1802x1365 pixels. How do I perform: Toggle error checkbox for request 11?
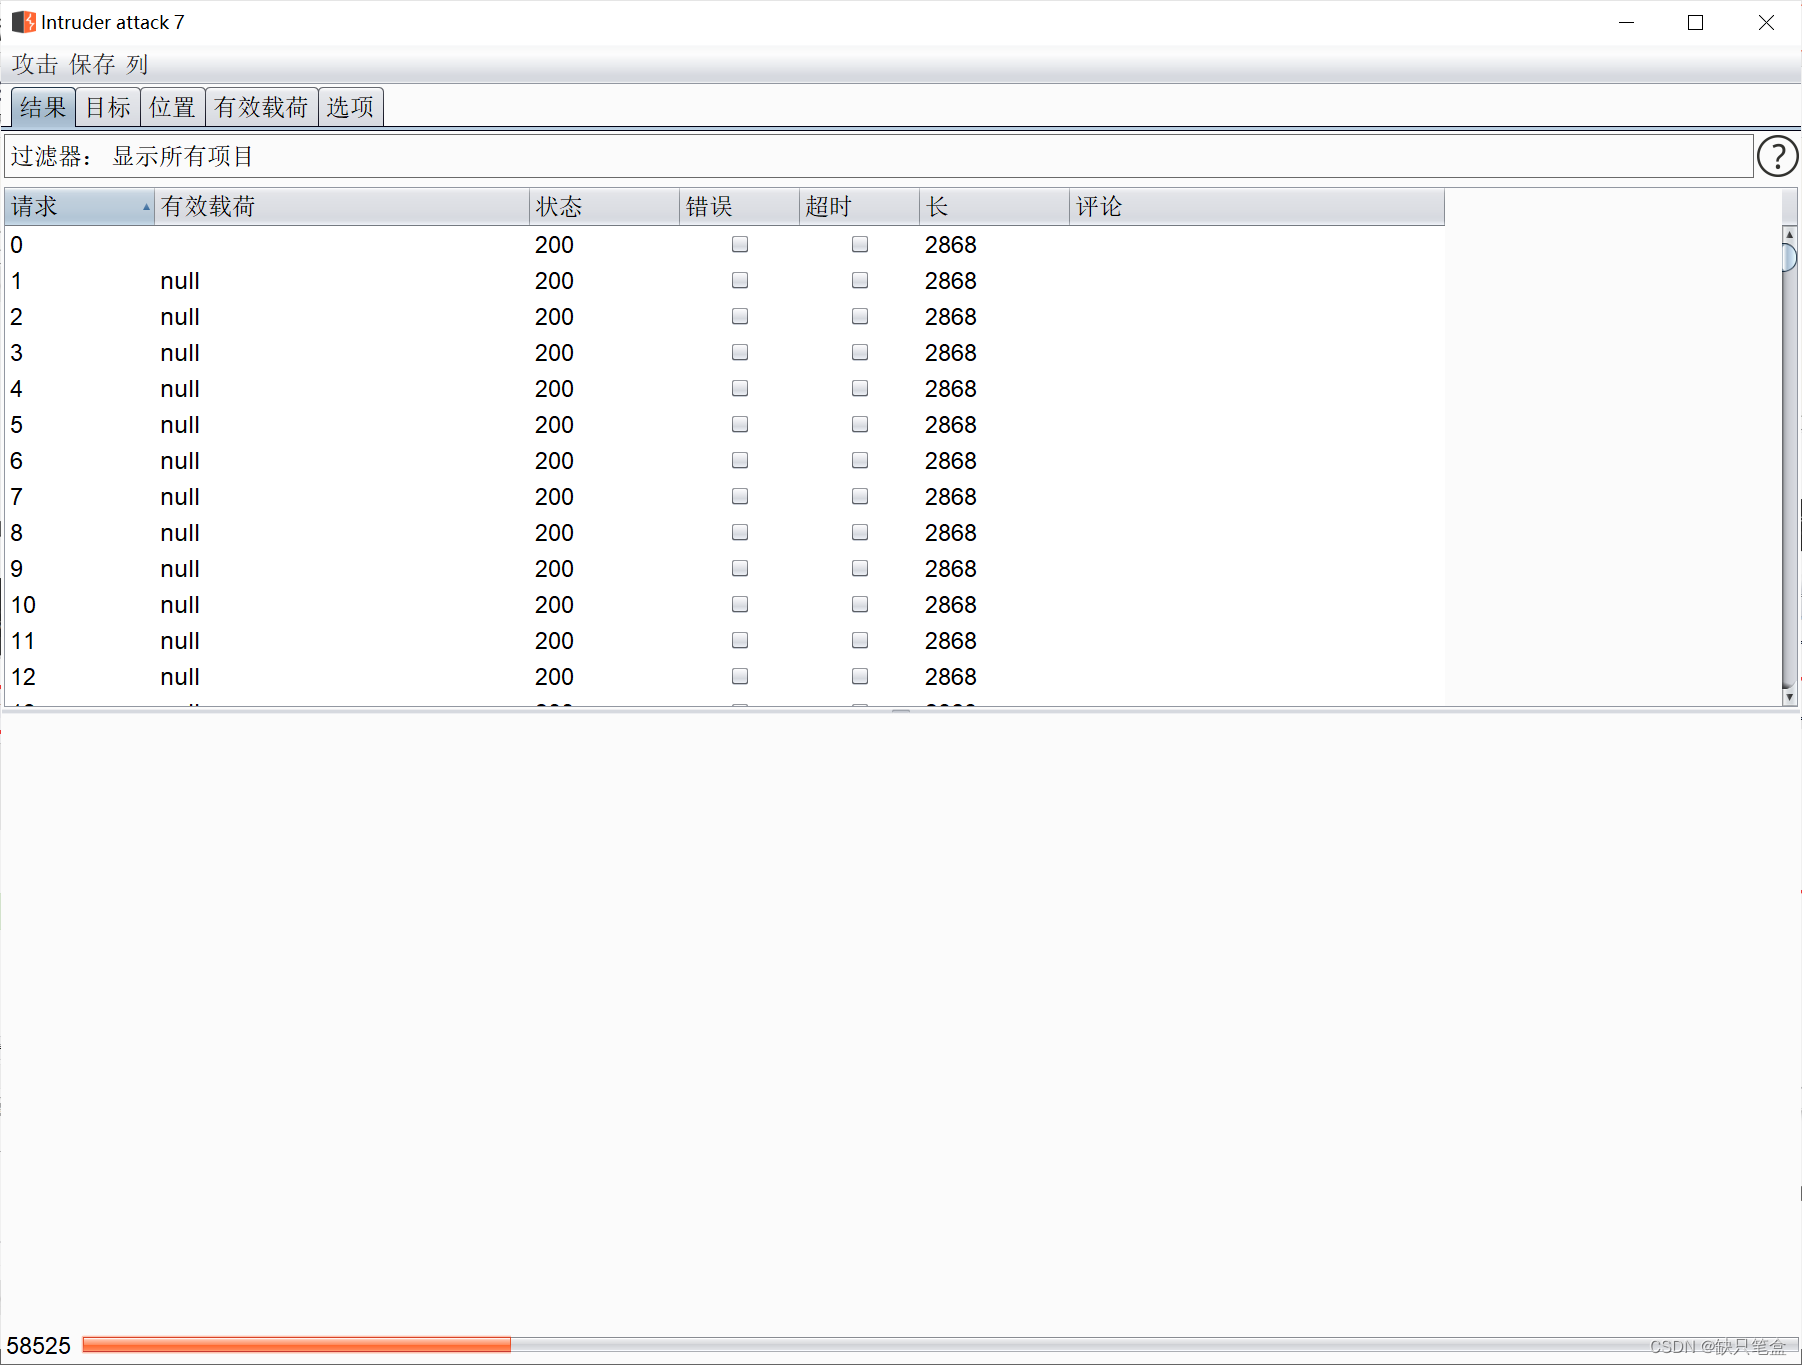coord(740,640)
